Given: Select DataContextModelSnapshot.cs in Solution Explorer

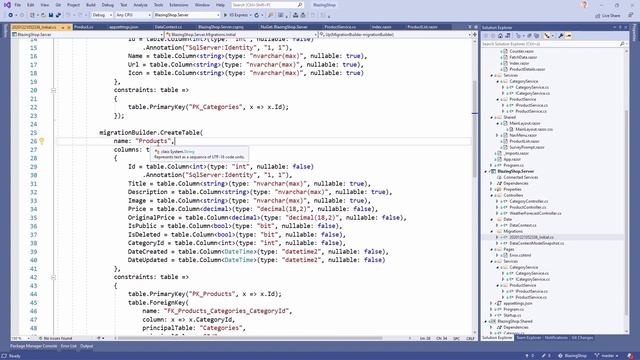Looking at the screenshot, I should click(537, 243).
